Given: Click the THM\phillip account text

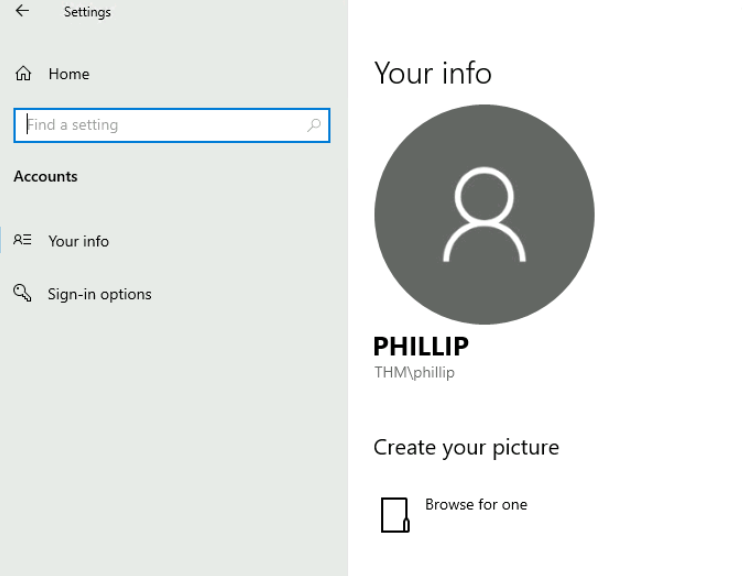Looking at the screenshot, I should (x=415, y=372).
